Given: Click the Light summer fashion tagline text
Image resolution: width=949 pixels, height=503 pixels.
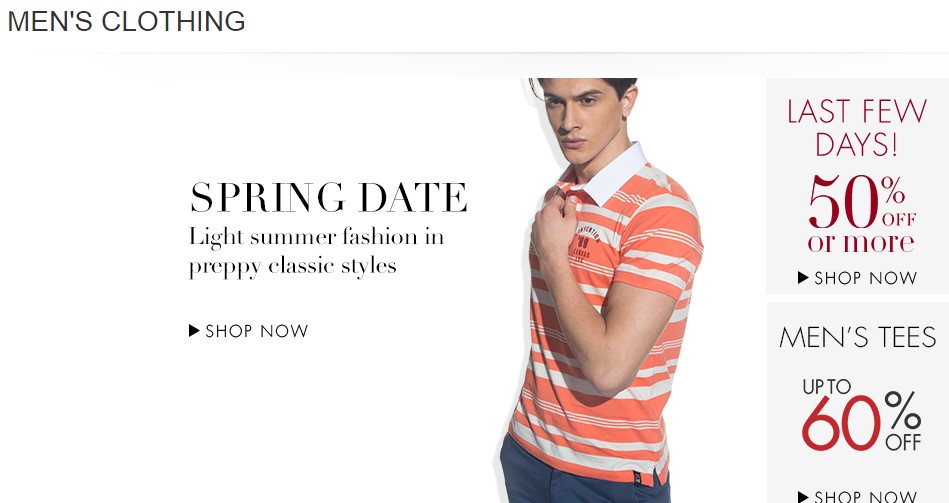Looking at the screenshot, I should [317, 251].
